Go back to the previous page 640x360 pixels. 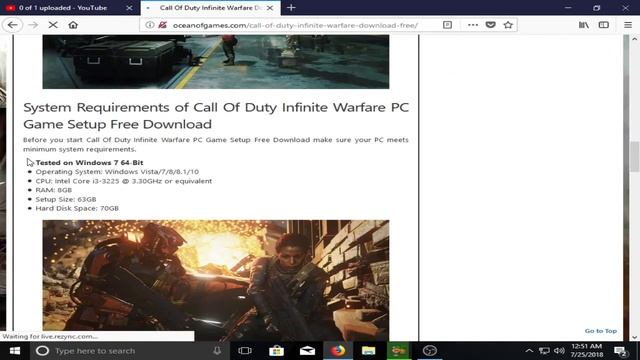pyautogui.click(x=12, y=25)
